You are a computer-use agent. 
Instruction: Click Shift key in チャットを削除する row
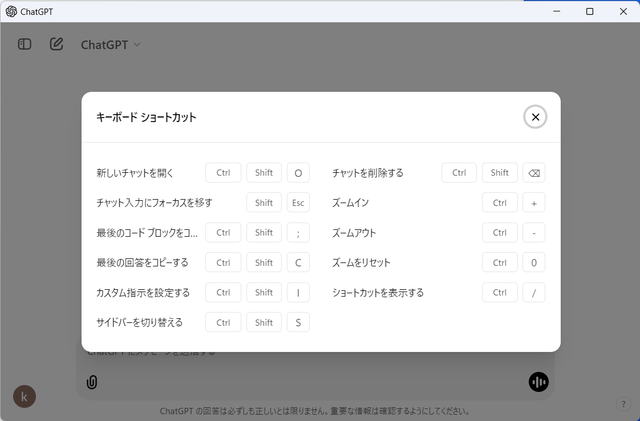[x=500, y=173]
